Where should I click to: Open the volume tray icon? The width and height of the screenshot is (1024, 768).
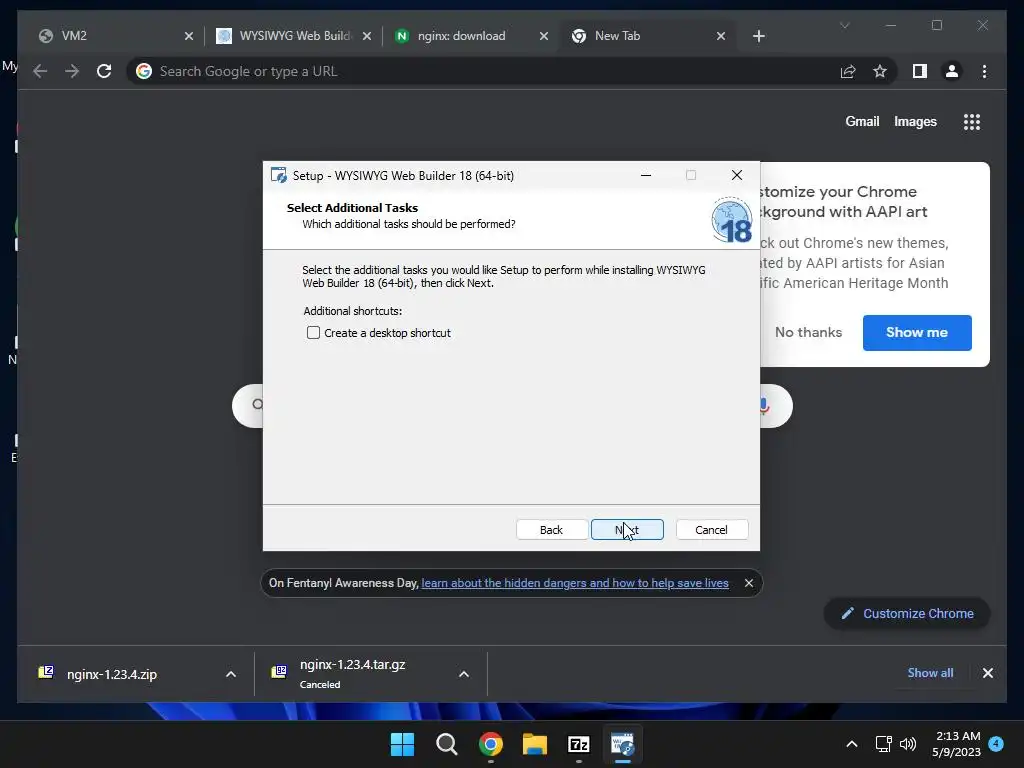click(x=908, y=744)
